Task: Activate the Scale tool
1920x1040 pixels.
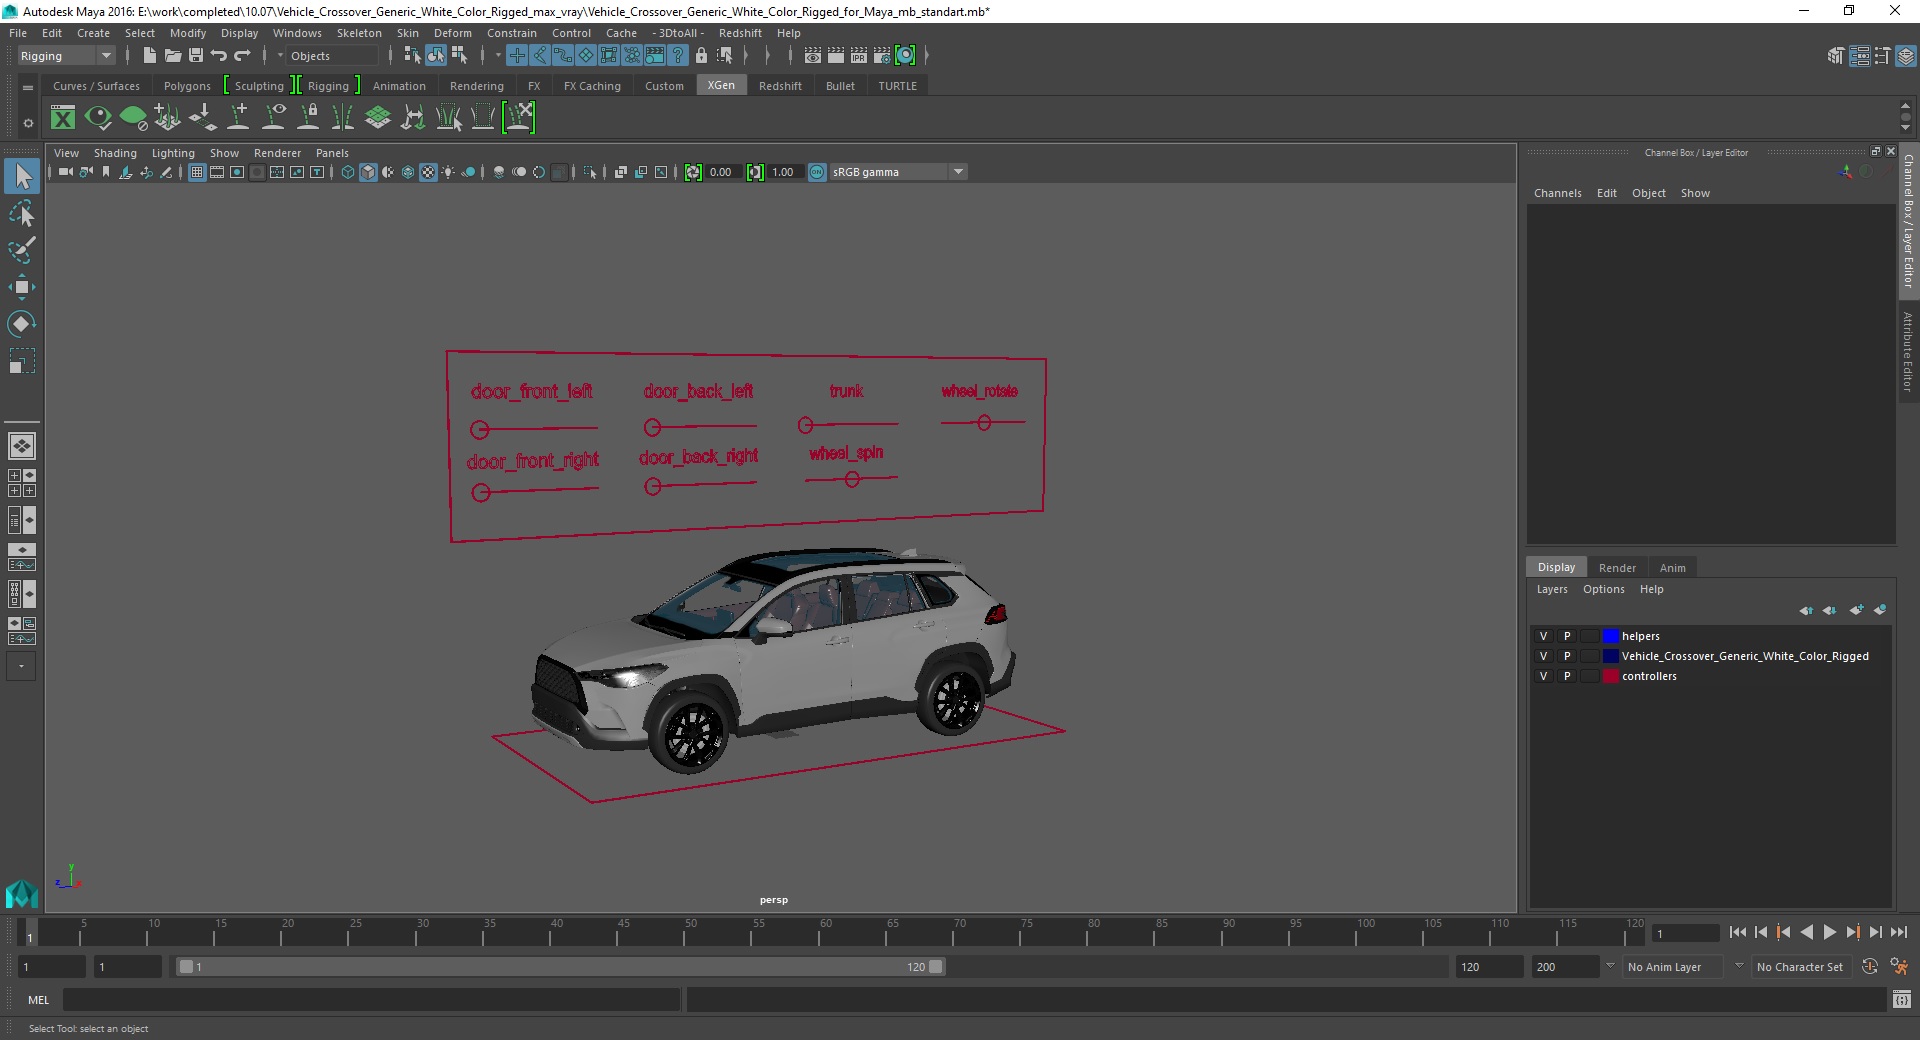Action: [x=22, y=361]
